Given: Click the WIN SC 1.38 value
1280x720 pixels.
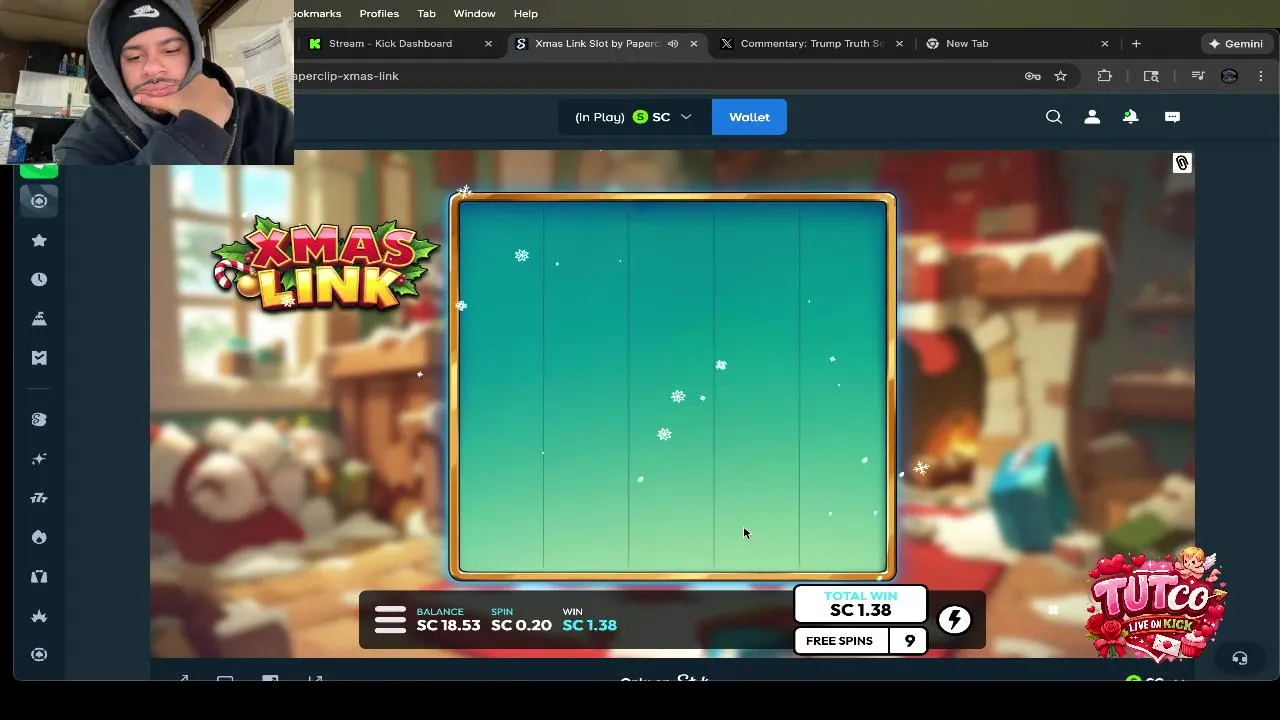Looking at the screenshot, I should click(590, 620).
